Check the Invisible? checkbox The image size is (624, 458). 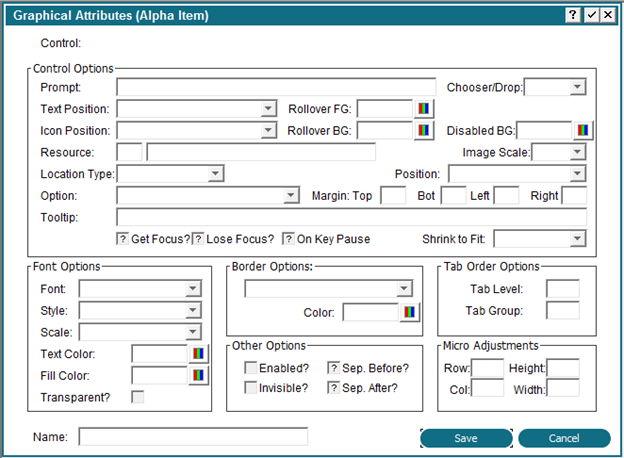point(250,388)
